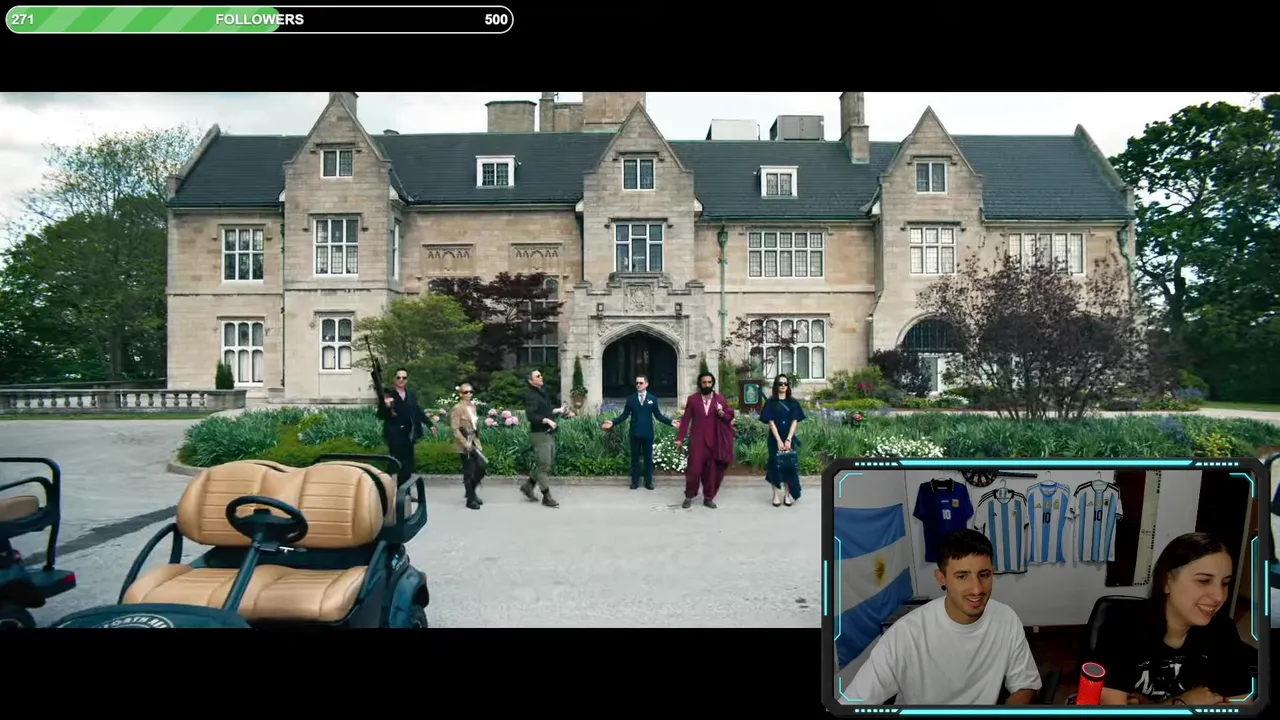
Task: Click the "FOLLOWERS" label on goal bar
Action: tap(259, 19)
